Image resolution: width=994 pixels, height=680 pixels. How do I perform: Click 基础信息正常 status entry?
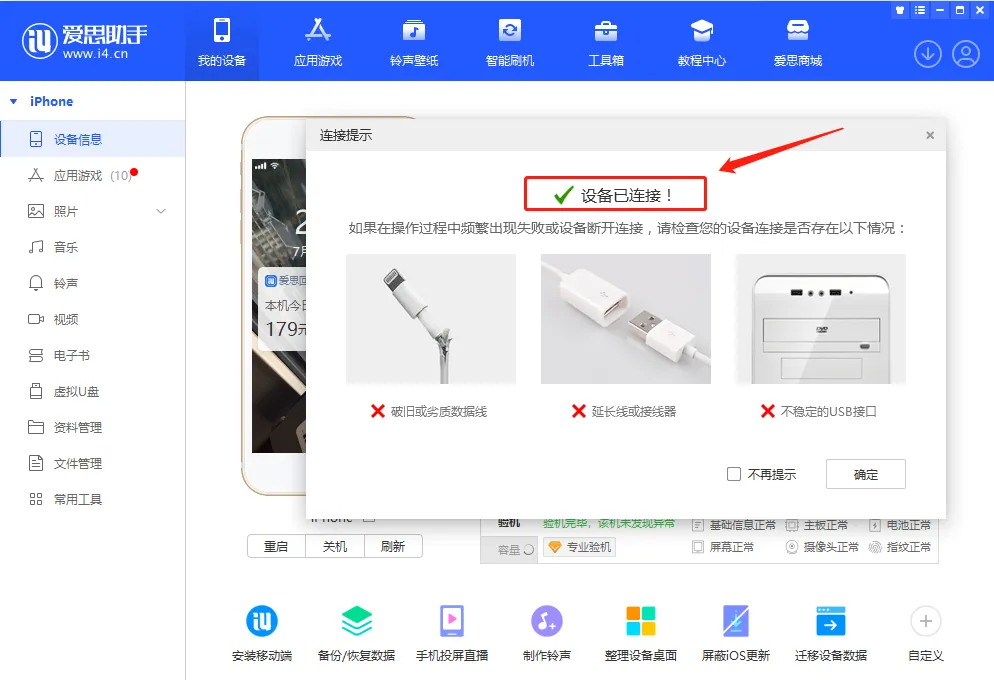click(734, 525)
